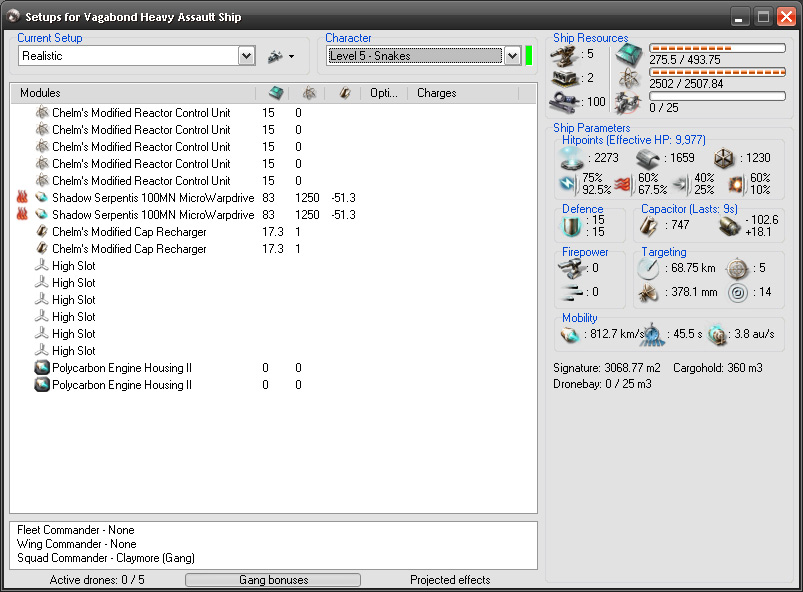
Task: Click the targeting range icon
Action: tap(648, 268)
